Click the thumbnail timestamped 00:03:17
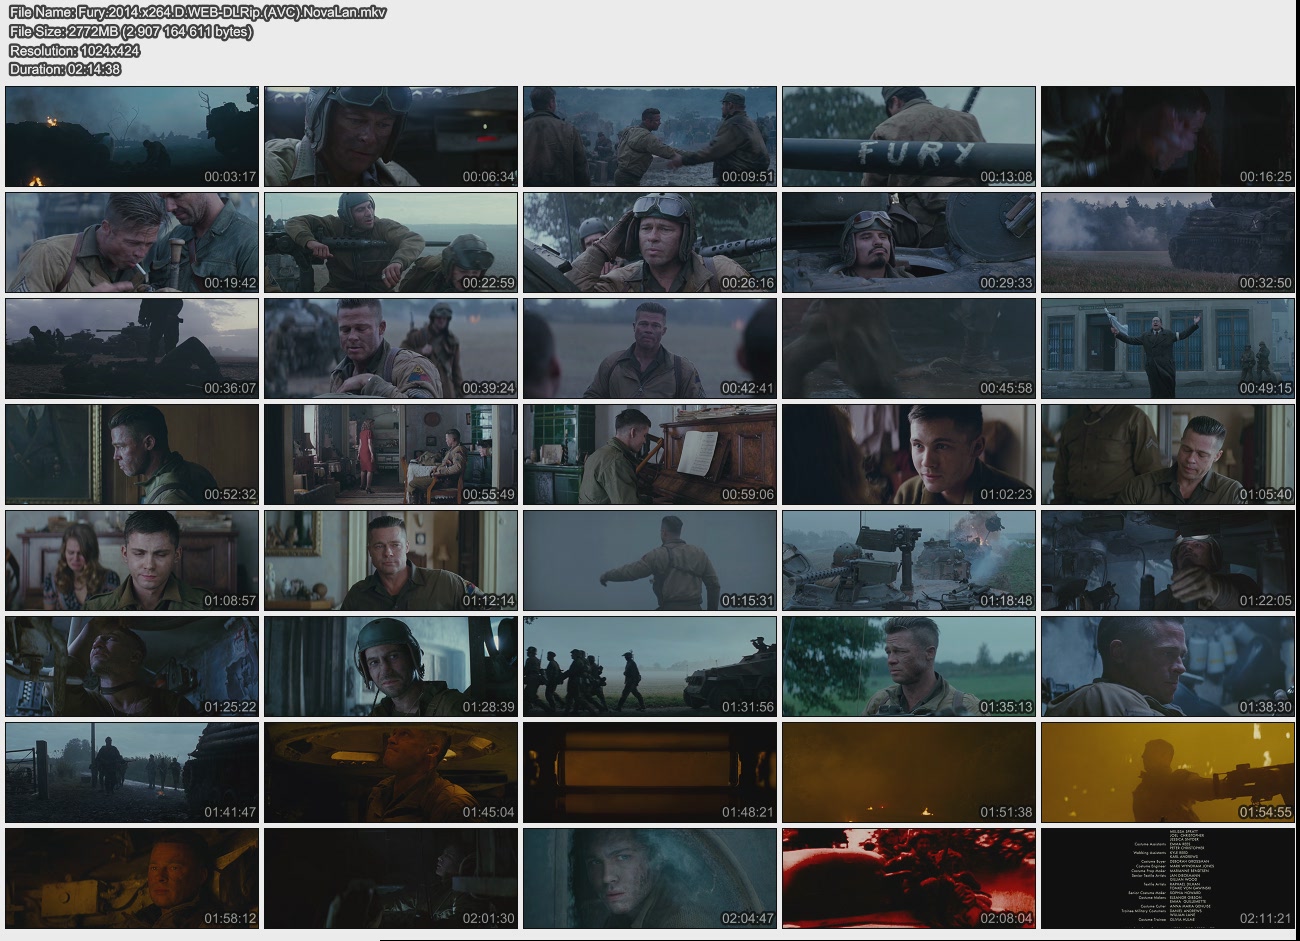This screenshot has height=941, width=1300. pyautogui.click(x=132, y=136)
